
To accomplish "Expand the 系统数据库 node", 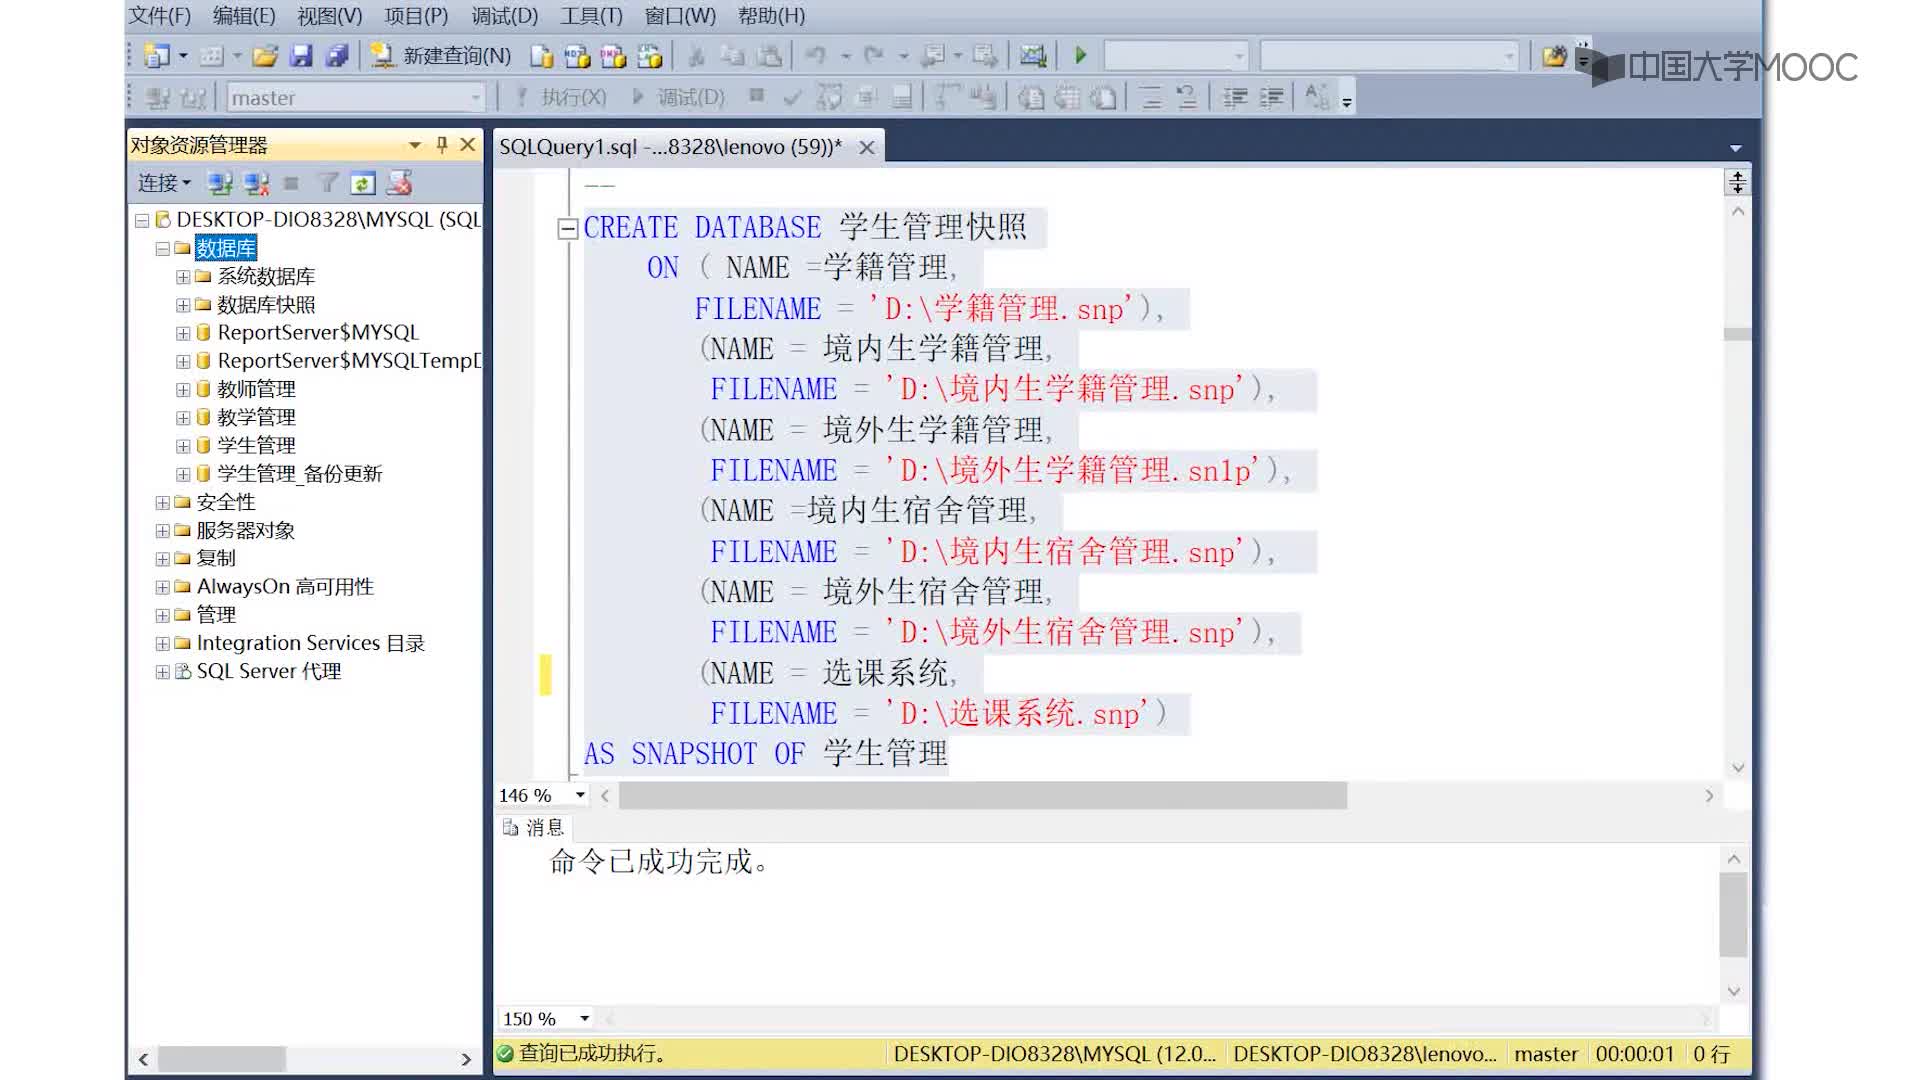I will click(x=183, y=276).
